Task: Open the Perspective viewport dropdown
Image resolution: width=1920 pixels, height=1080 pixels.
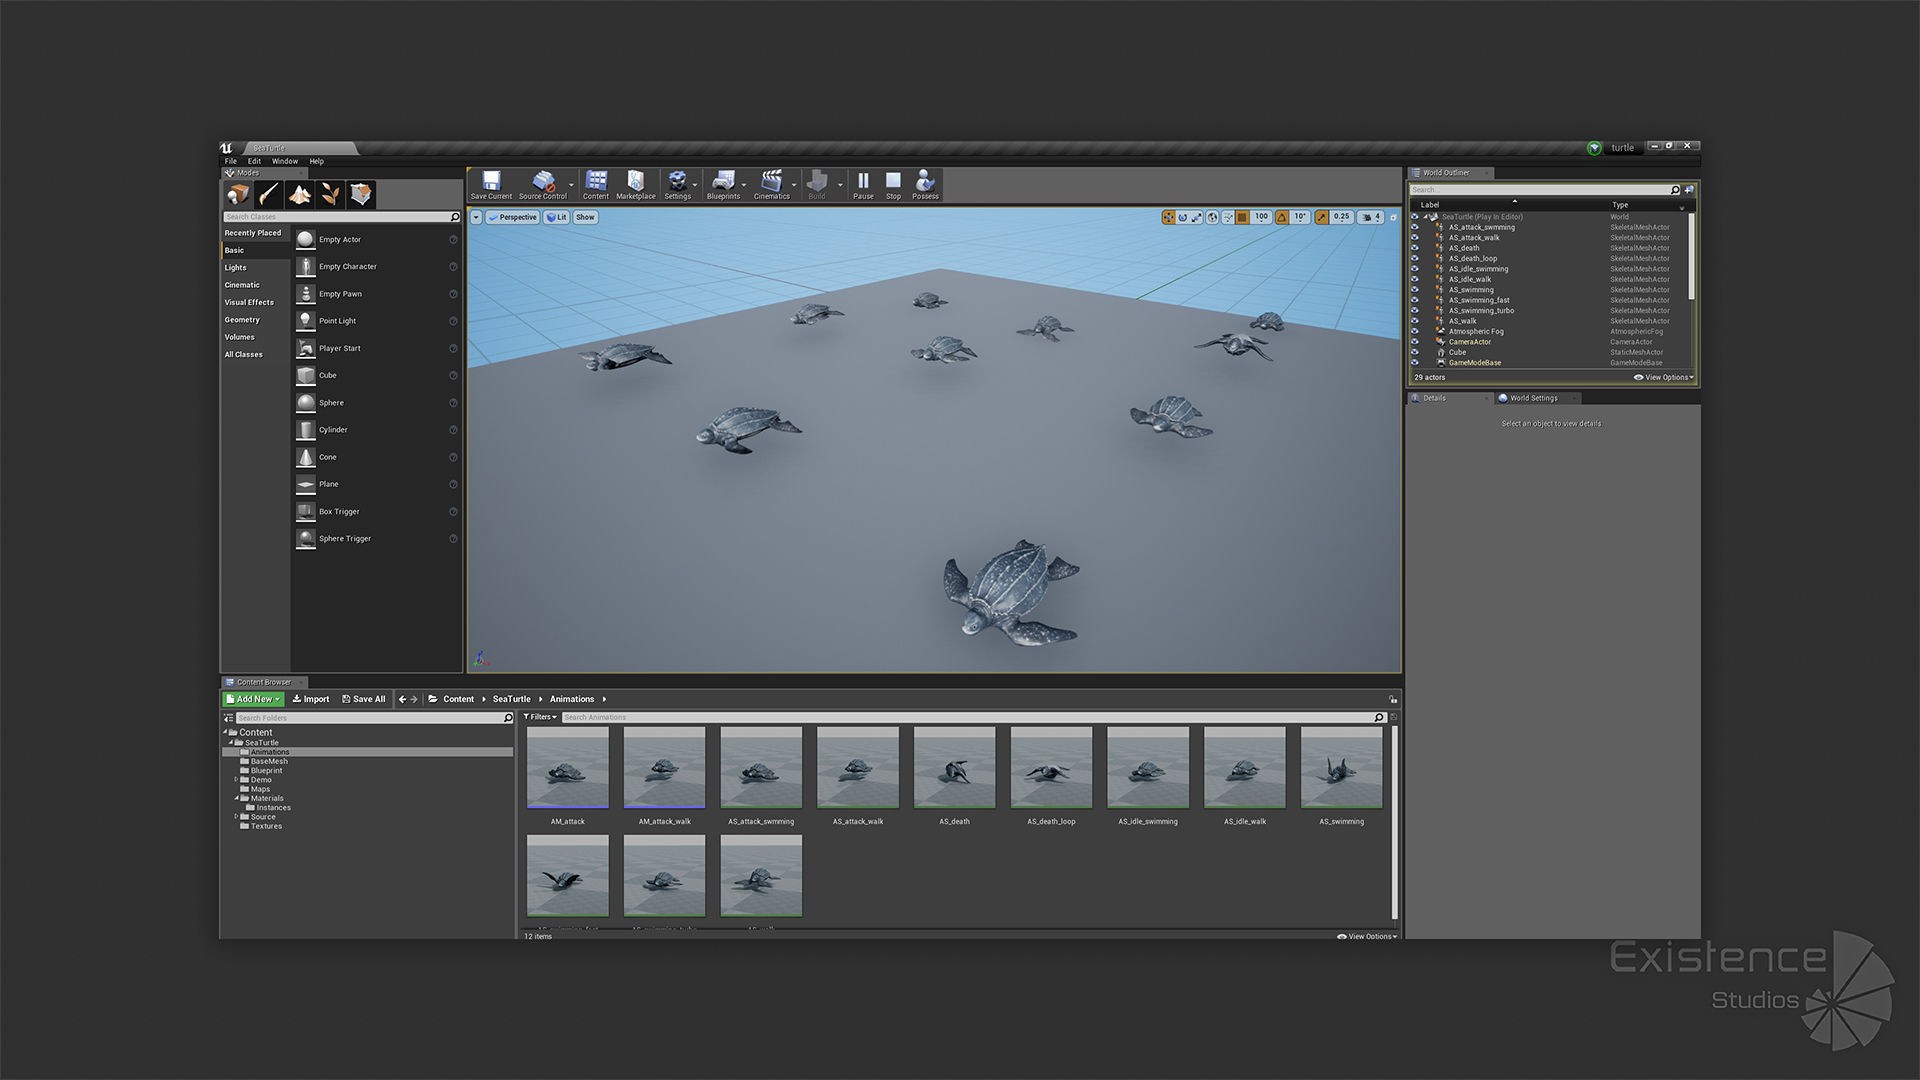Action: pos(512,217)
